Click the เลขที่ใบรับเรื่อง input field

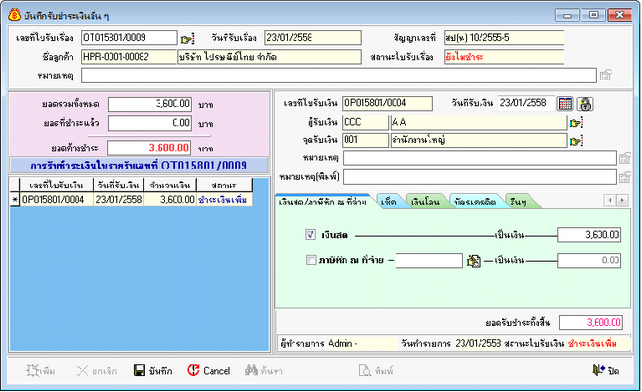point(129,38)
